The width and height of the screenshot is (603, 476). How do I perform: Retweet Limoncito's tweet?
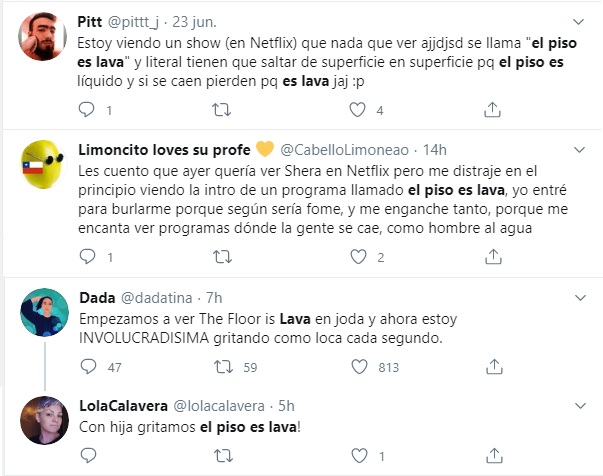coord(222,258)
